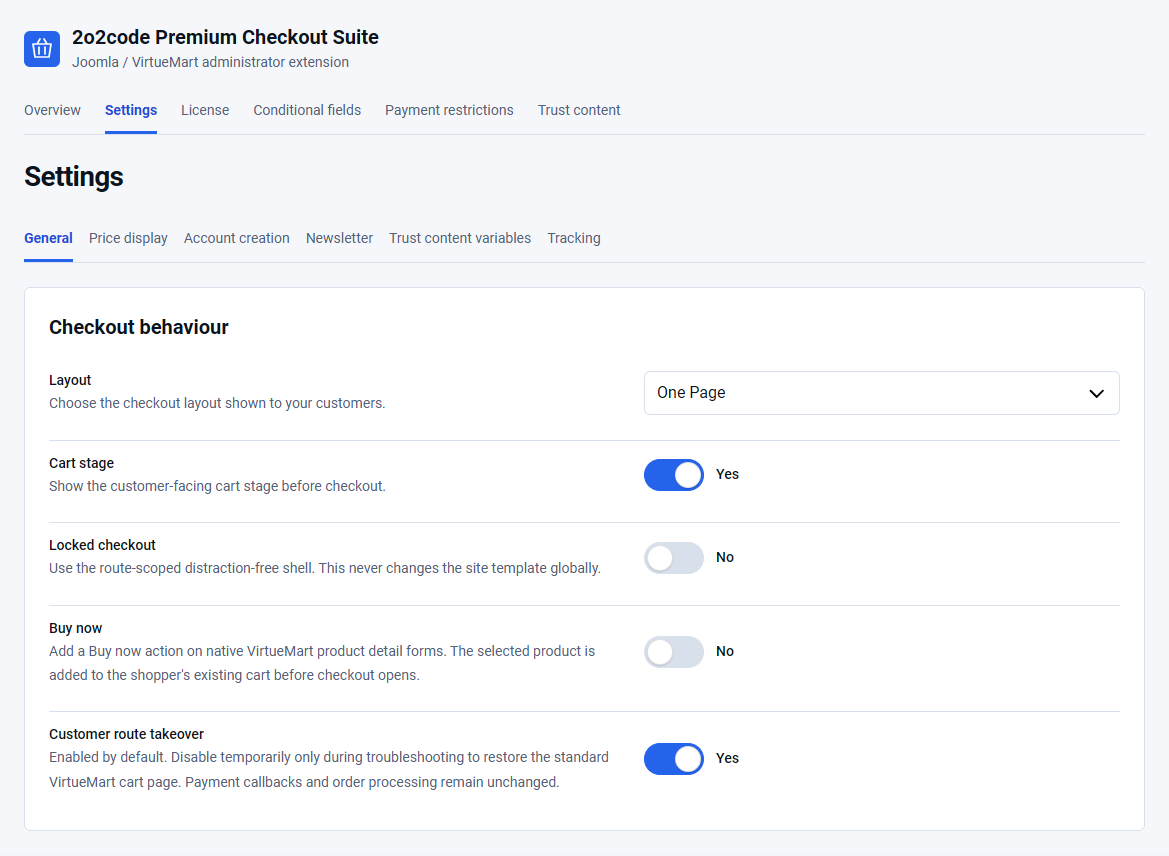Viewport: 1169px width, 856px height.
Task: Click the 'Add a Buy now action' description
Action: pyautogui.click(x=322, y=663)
